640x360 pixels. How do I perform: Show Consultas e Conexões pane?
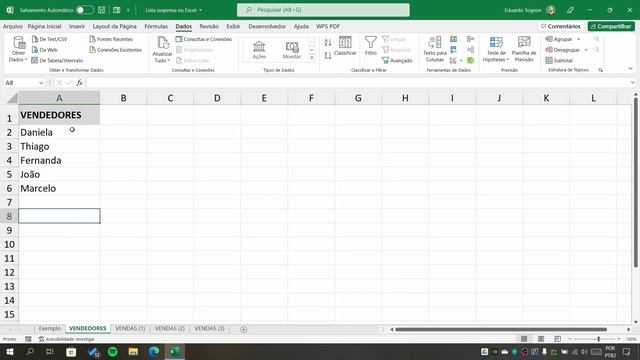(x=204, y=39)
